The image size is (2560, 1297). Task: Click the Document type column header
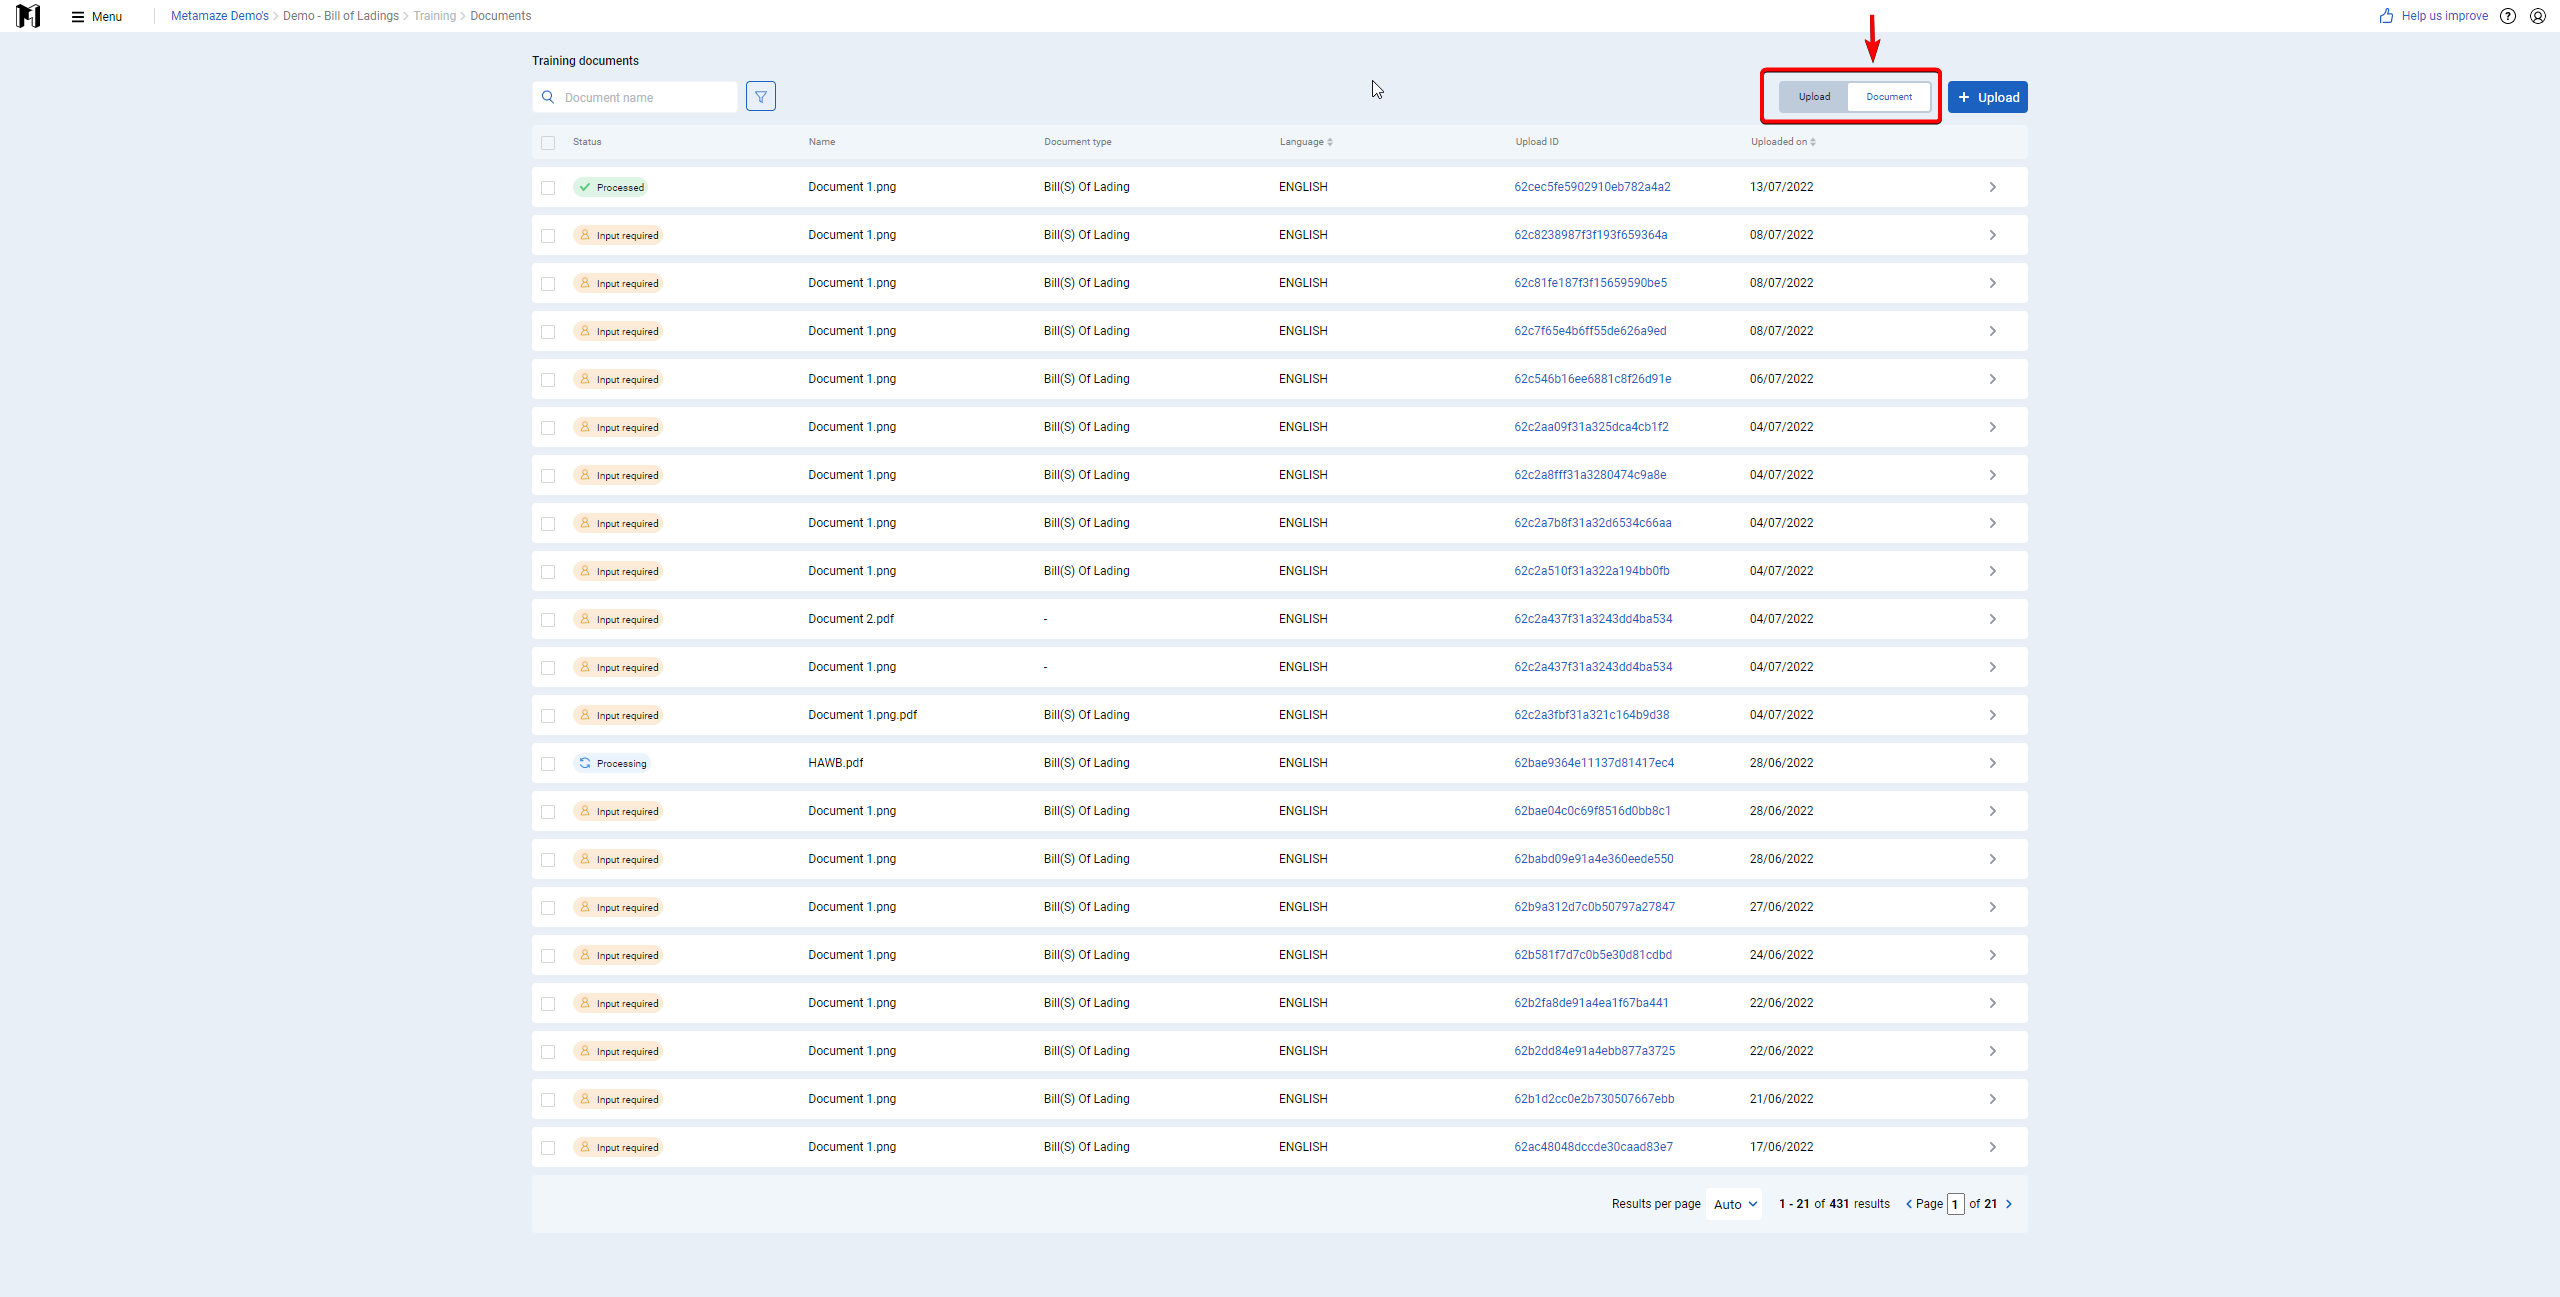(x=1078, y=142)
